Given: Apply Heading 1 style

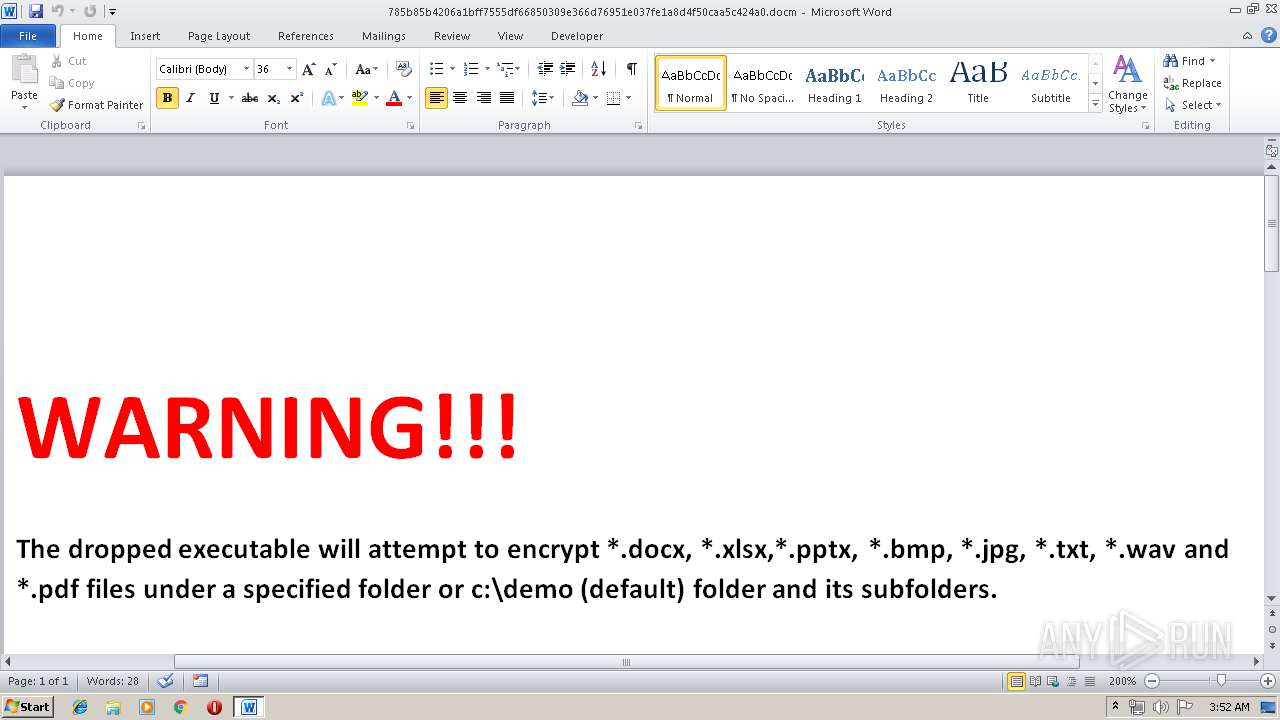Looking at the screenshot, I should click(834, 83).
